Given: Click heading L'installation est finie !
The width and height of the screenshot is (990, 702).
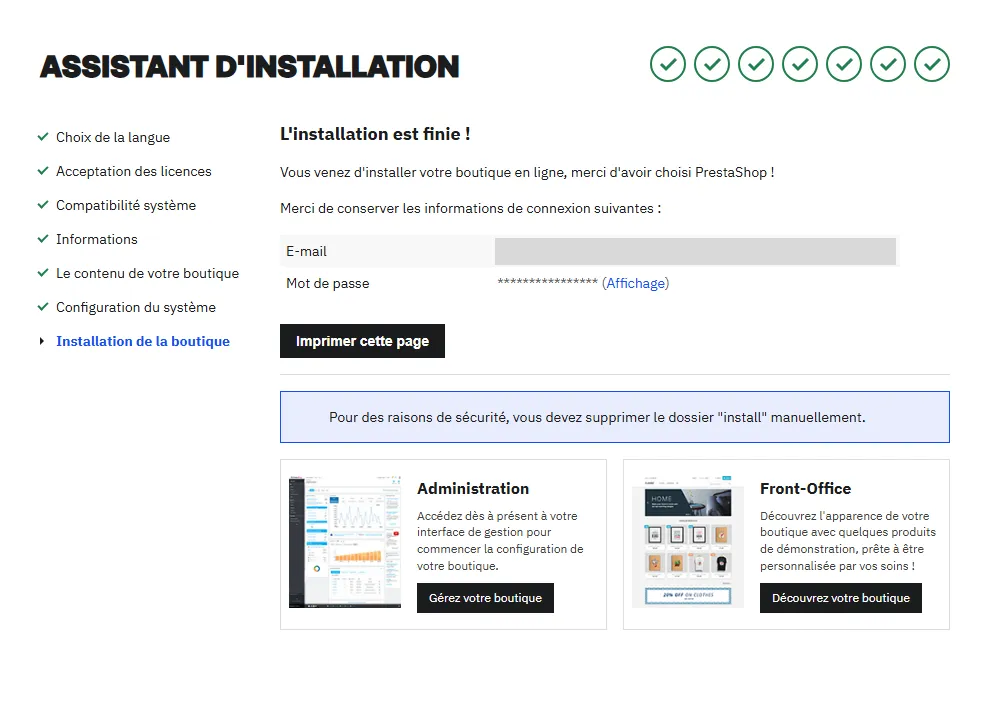Looking at the screenshot, I should tap(375, 134).
